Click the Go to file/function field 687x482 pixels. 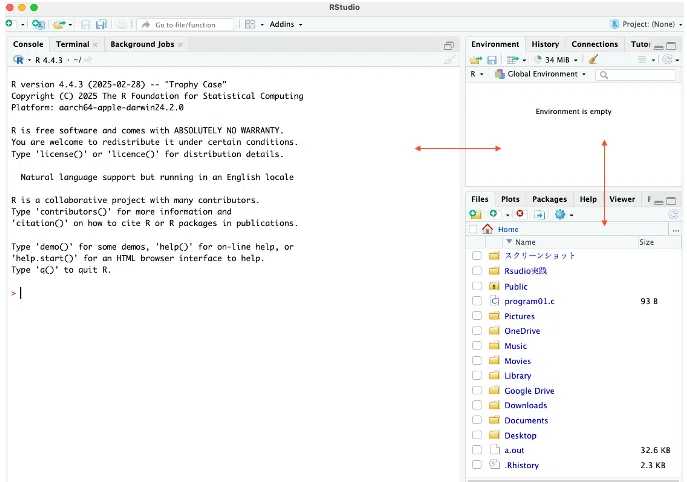[185, 25]
